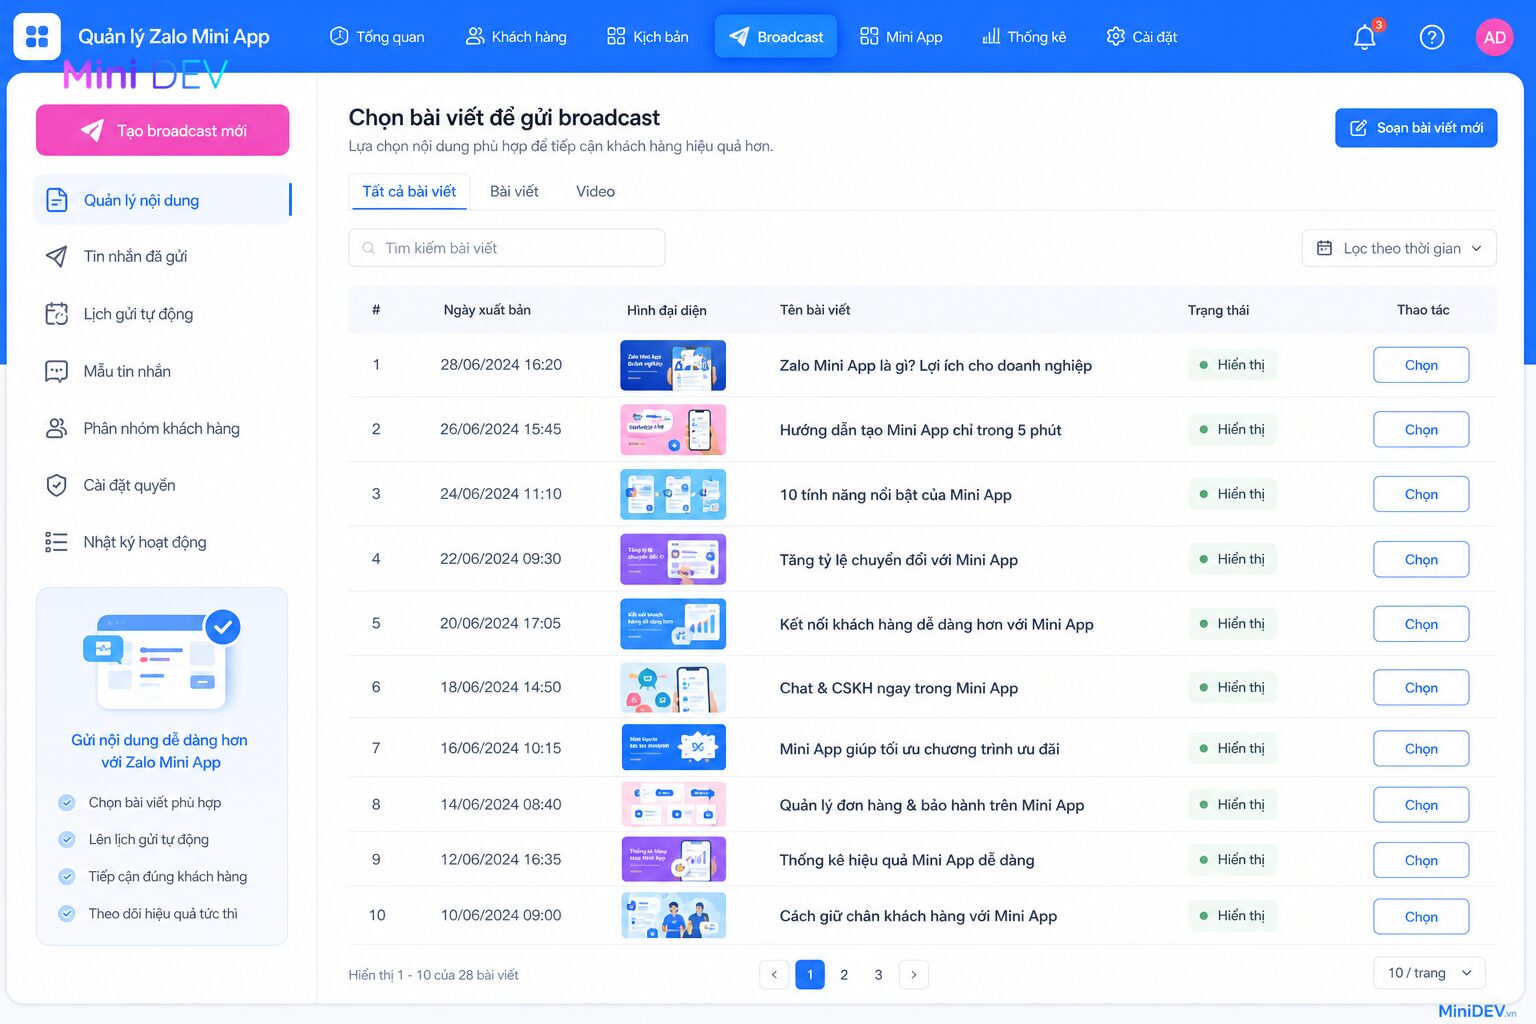The height and width of the screenshot is (1024, 1536).
Task: Open the 10 / trang page size dropdown
Action: 1429,973
